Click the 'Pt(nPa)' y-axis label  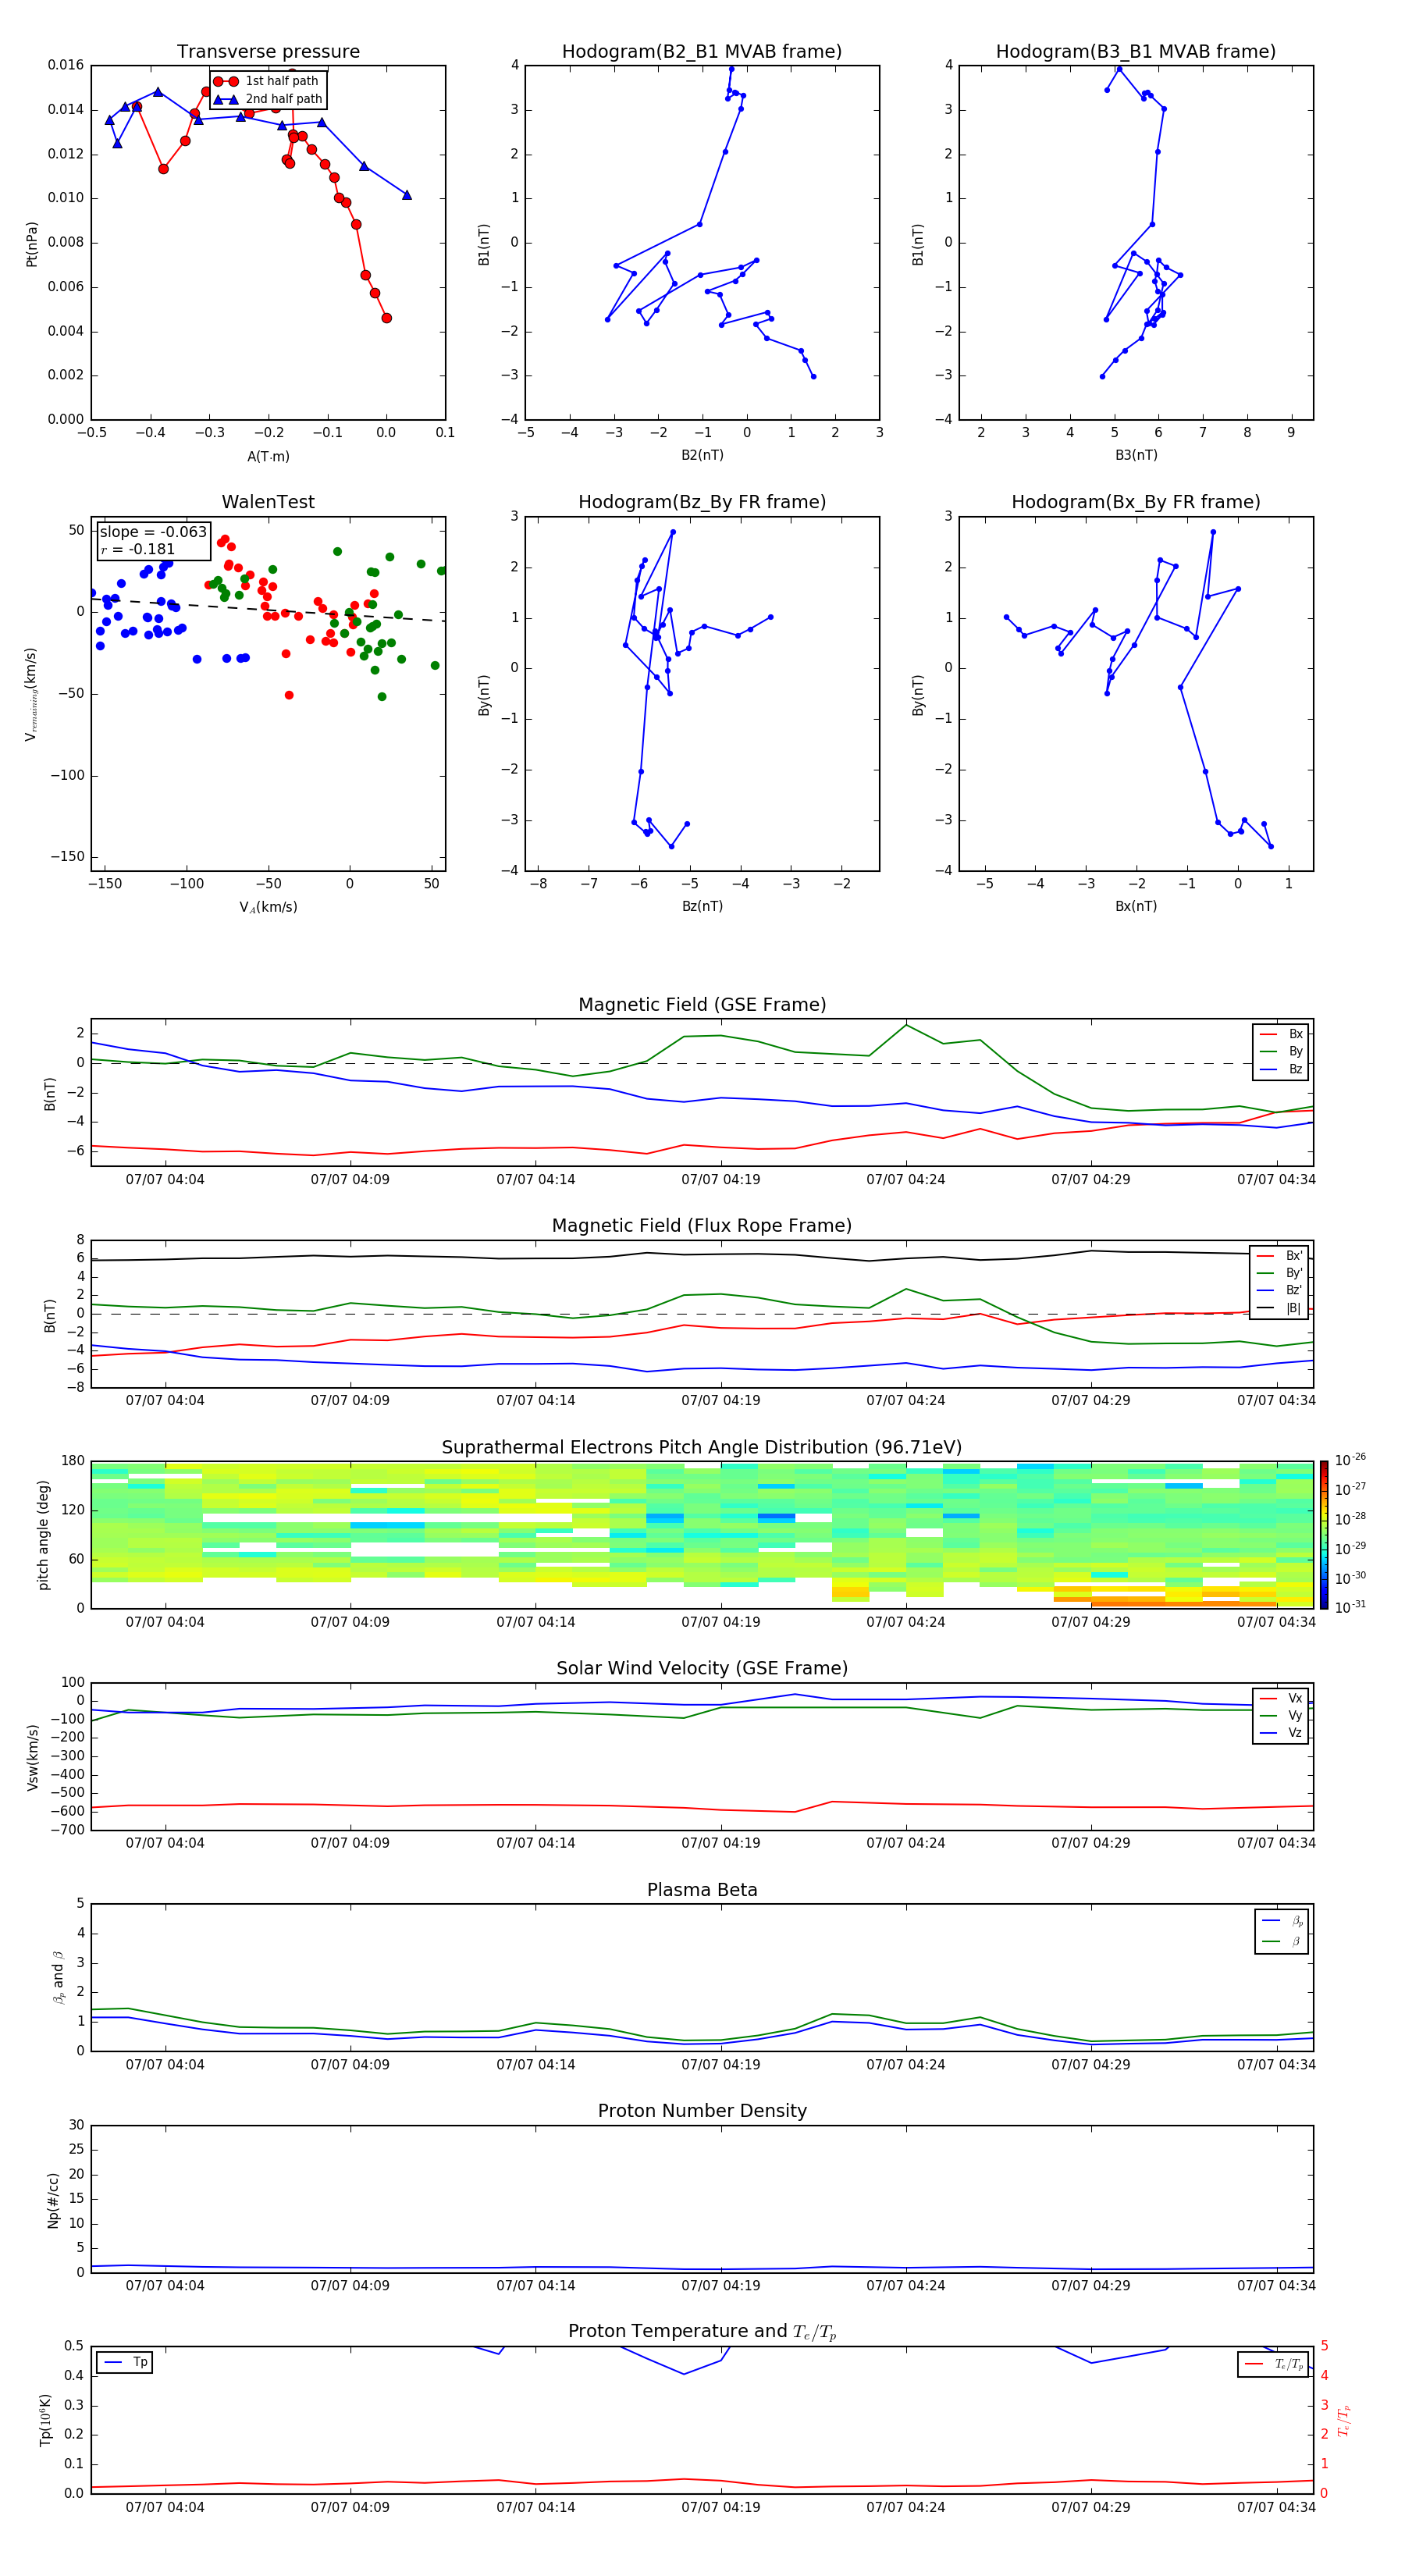coord(32,243)
